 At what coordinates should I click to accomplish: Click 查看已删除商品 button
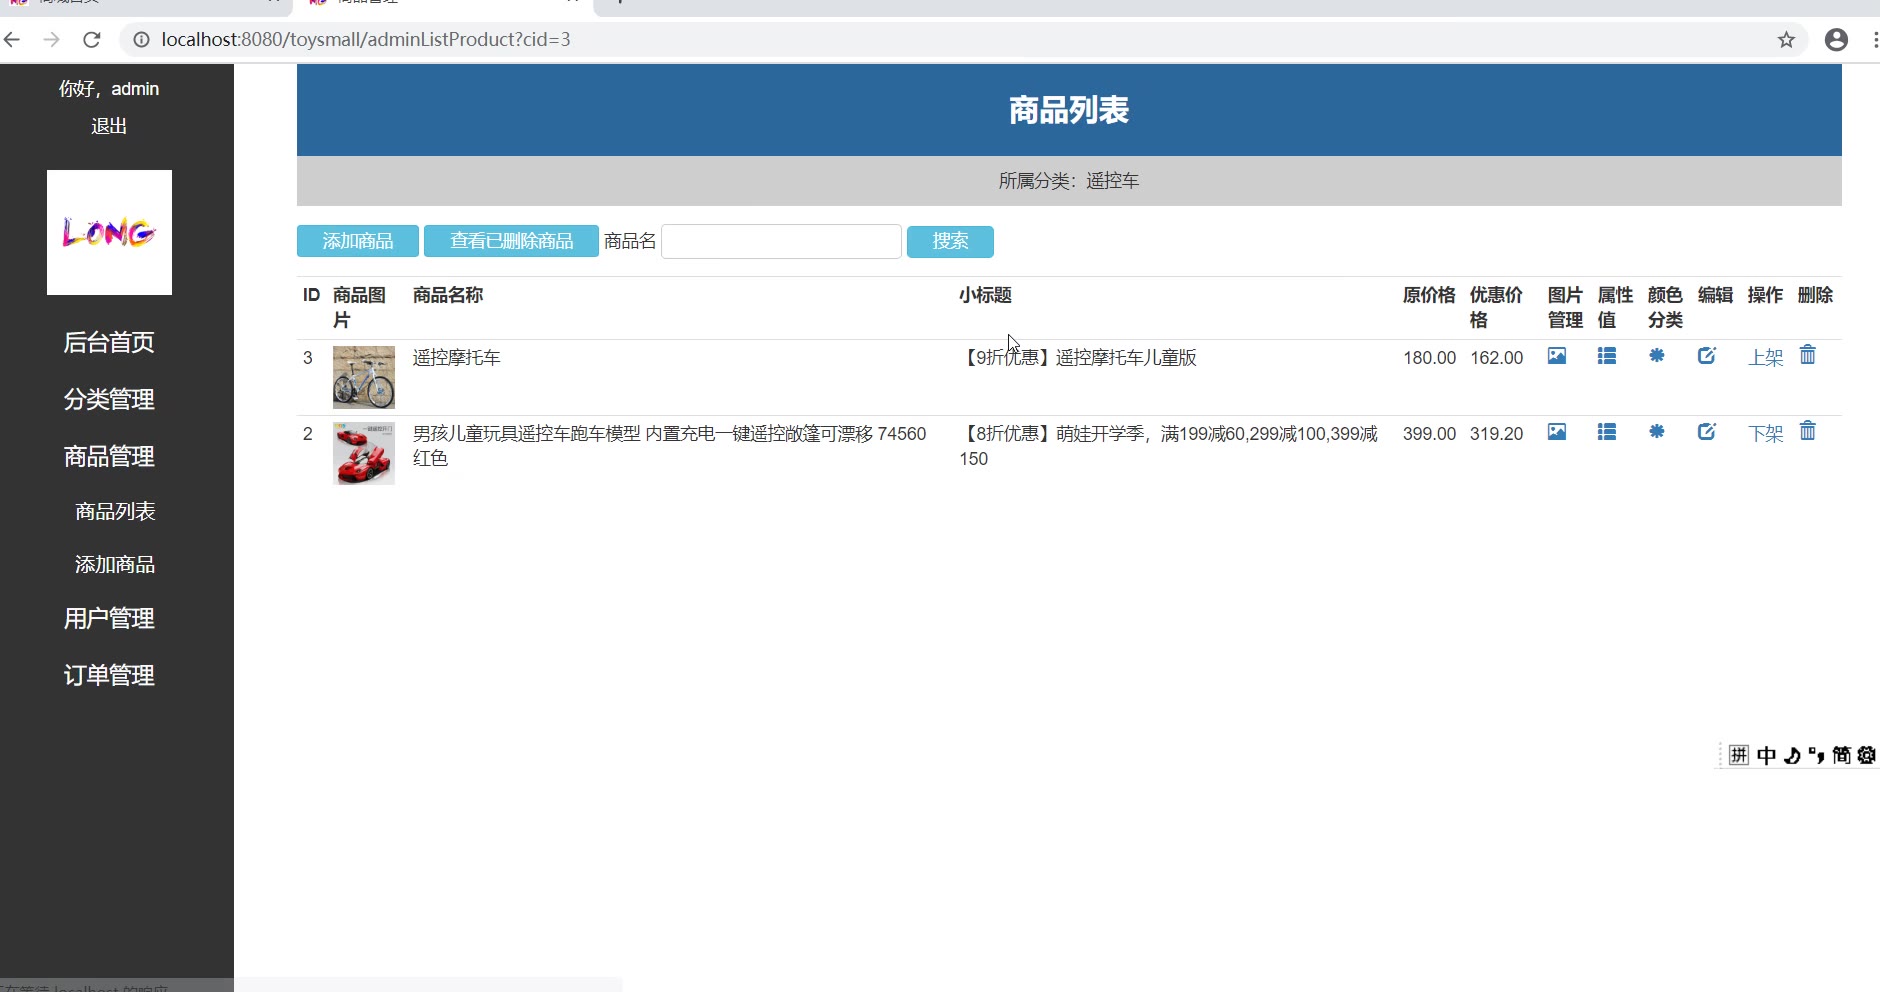(511, 241)
